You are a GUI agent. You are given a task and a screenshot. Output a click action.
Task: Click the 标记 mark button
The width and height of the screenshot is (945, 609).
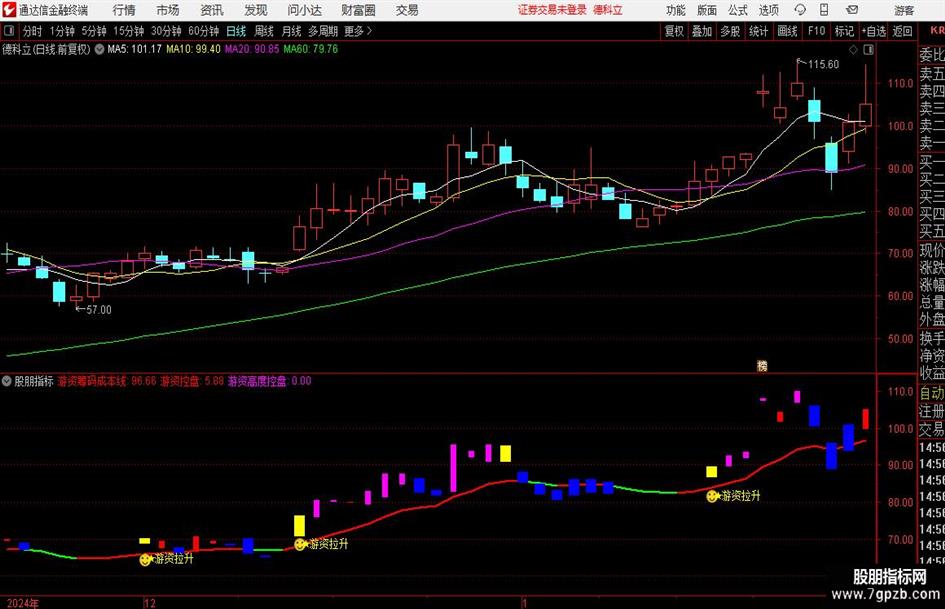(844, 31)
